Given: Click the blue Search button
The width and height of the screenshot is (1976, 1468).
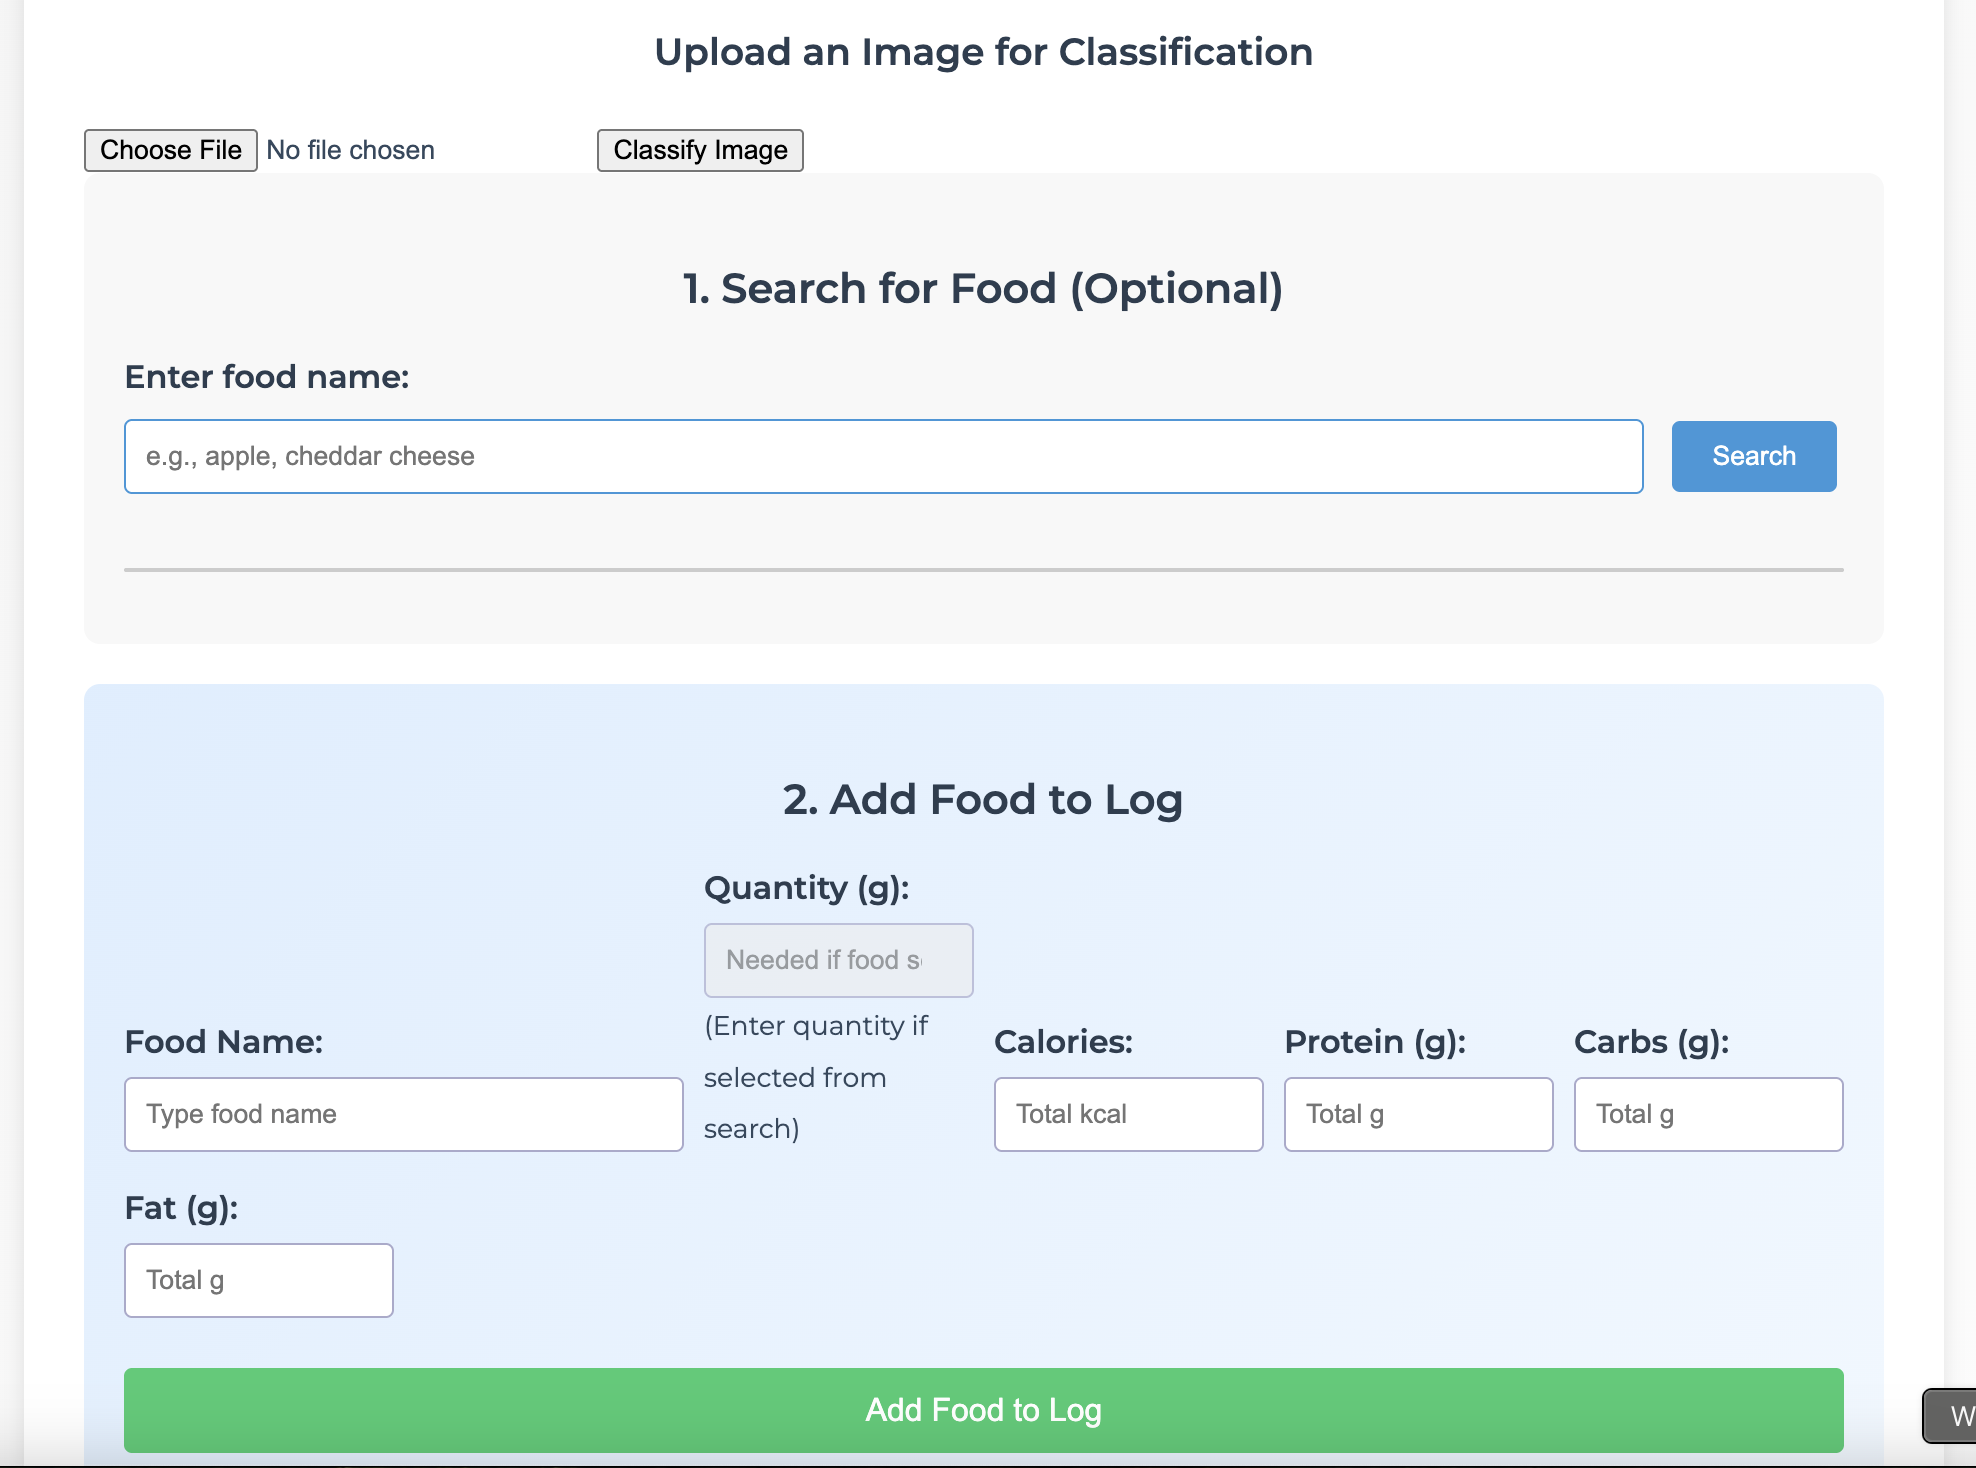Looking at the screenshot, I should (1753, 456).
